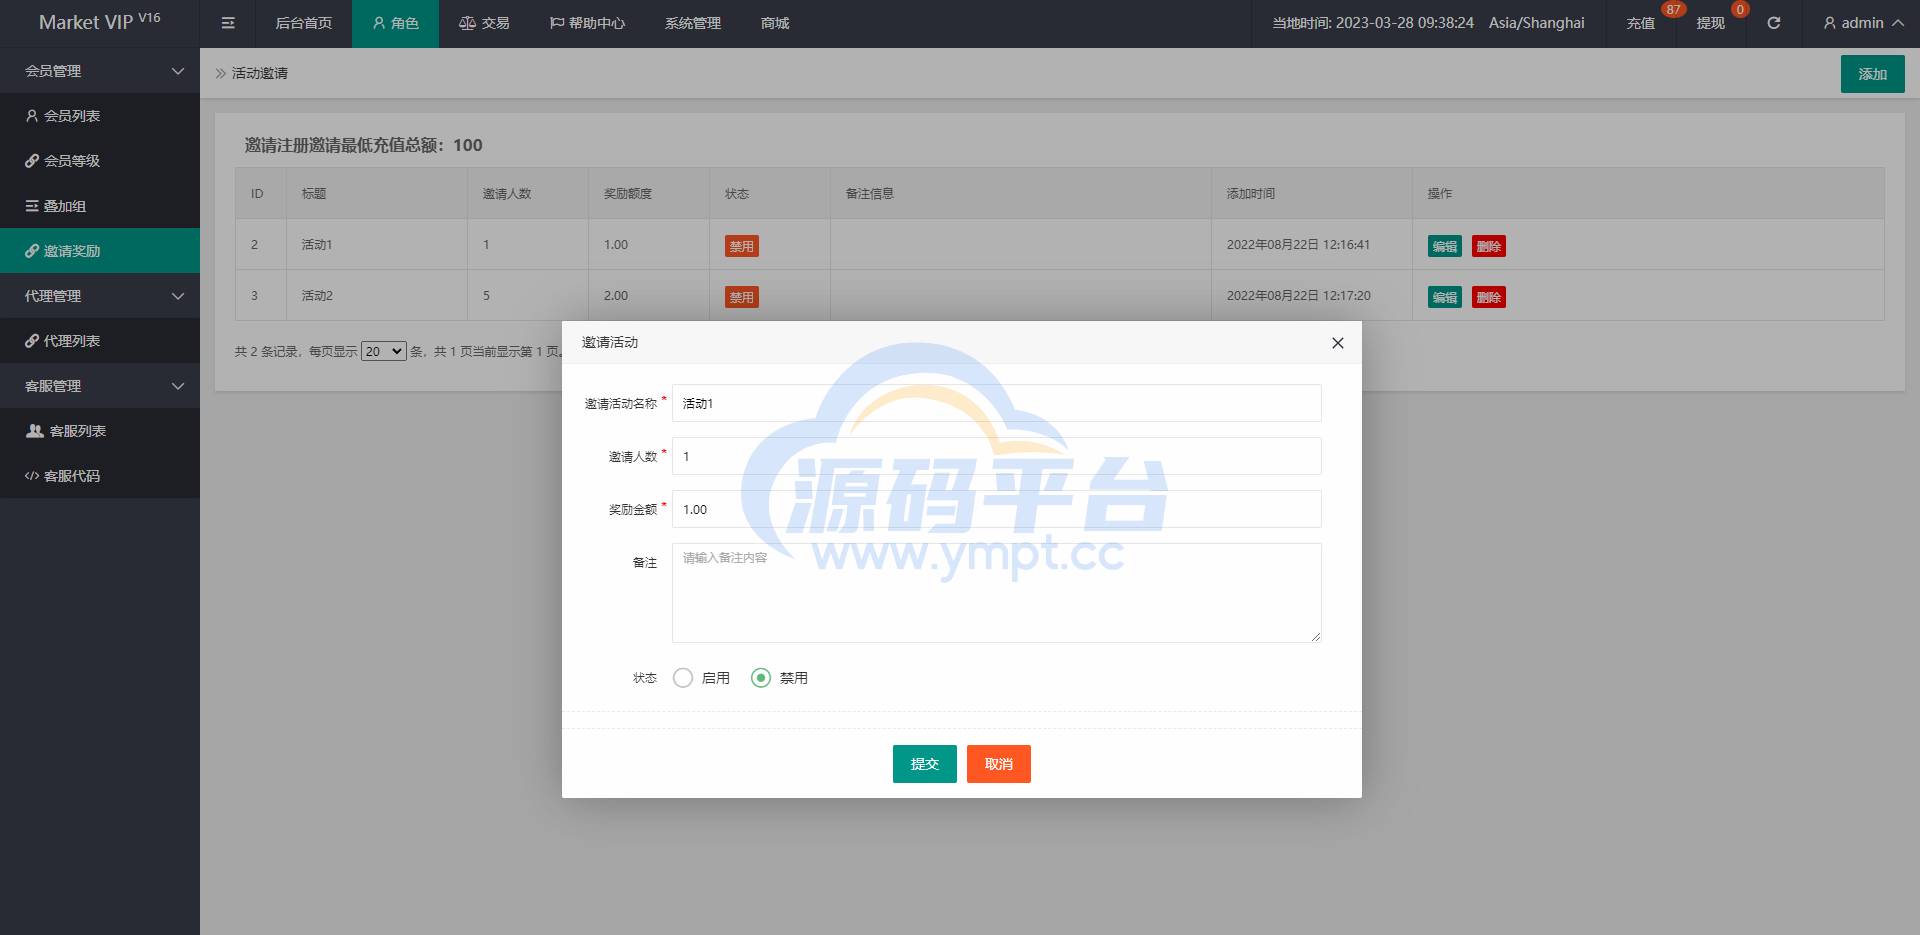Image resolution: width=1920 pixels, height=935 pixels.
Task: Open 客服列表 in the sidebar
Action: (x=100, y=431)
